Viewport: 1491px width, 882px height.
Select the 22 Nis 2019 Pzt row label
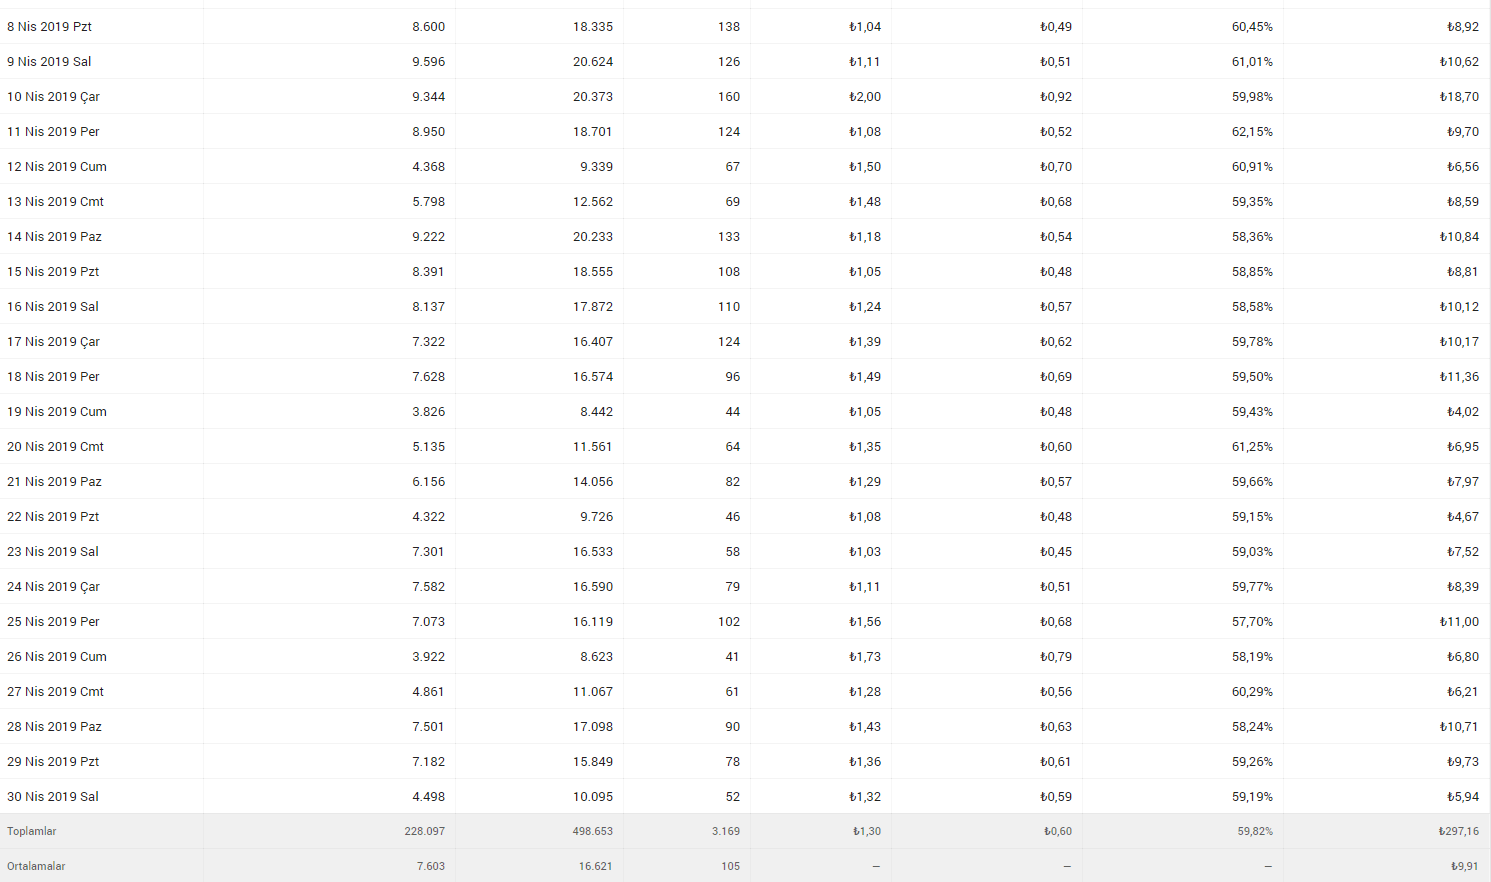tap(53, 517)
